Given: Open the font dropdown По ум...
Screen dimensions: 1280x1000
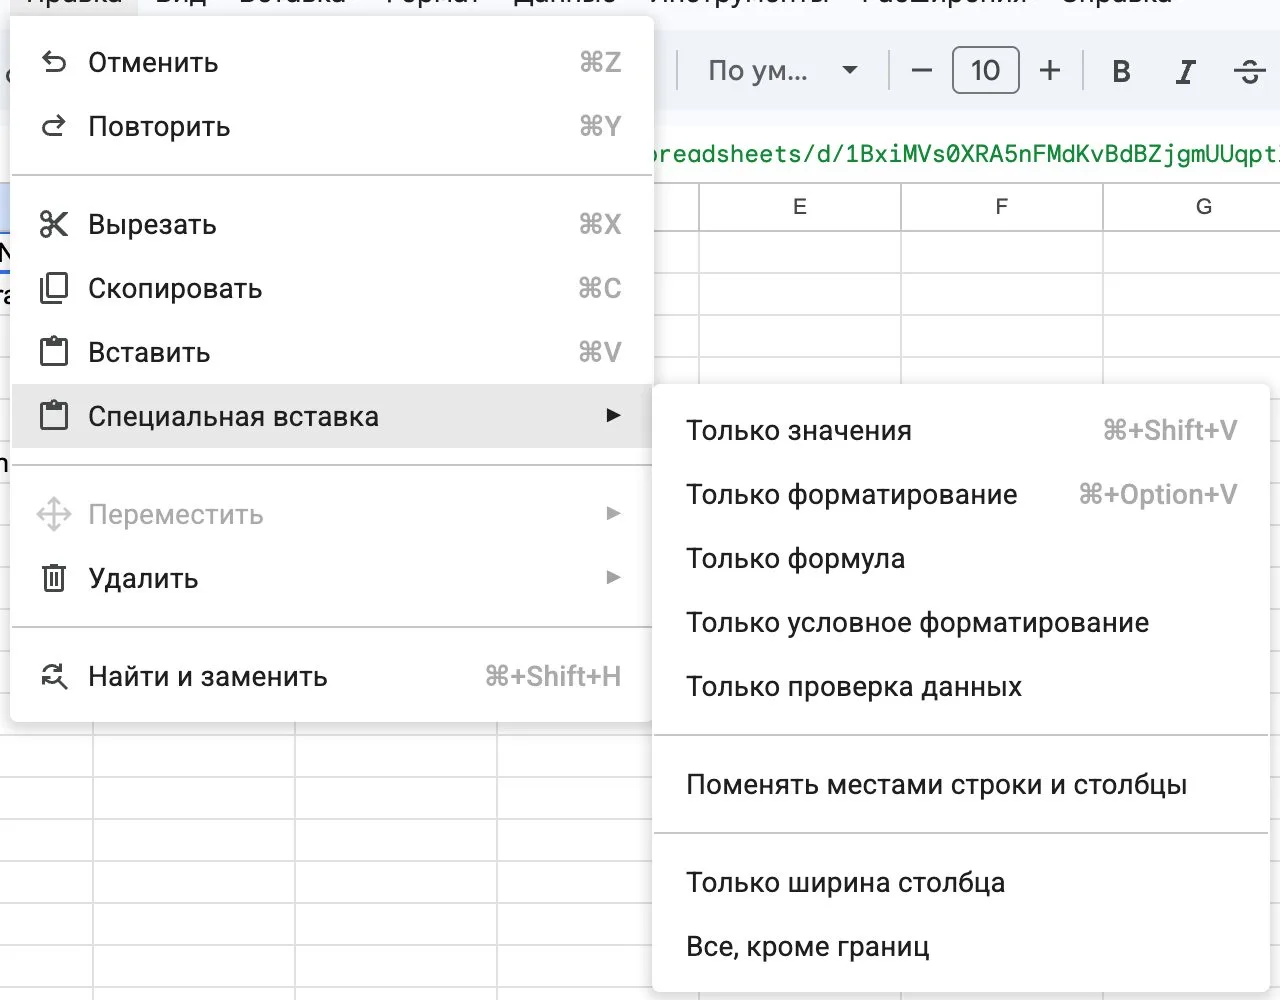Looking at the screenshot, I should (782, 71).
